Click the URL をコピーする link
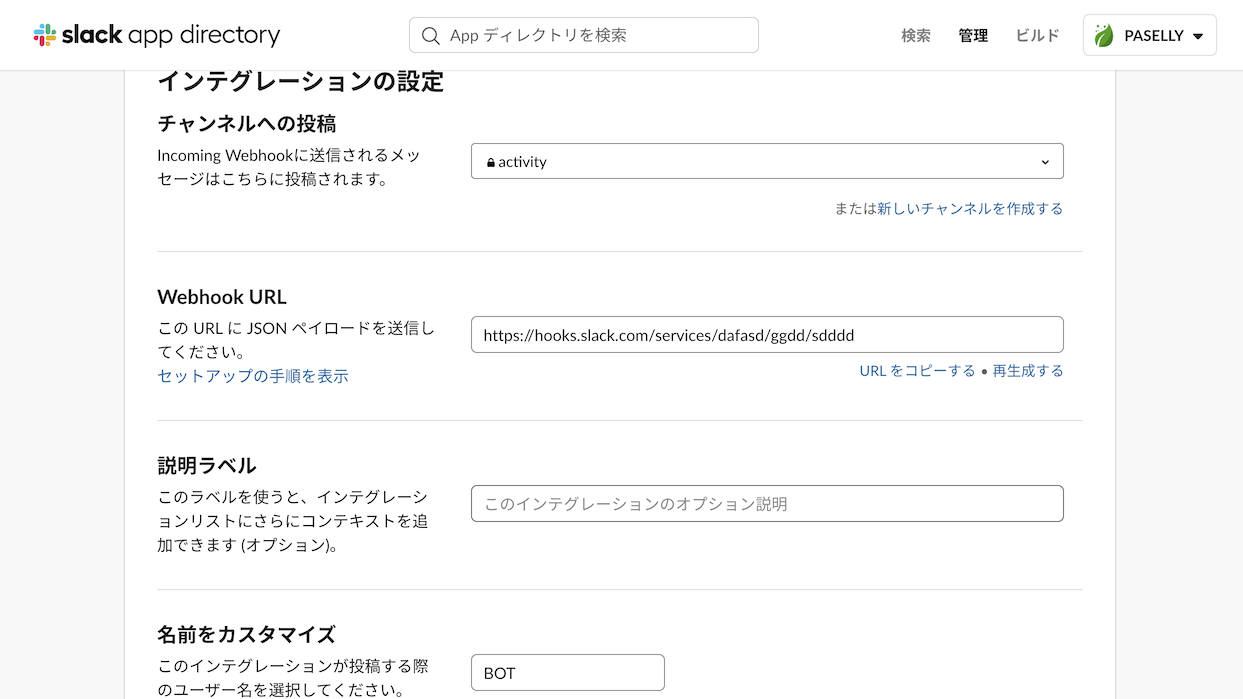1243x699 pixels. click(917, 370)
